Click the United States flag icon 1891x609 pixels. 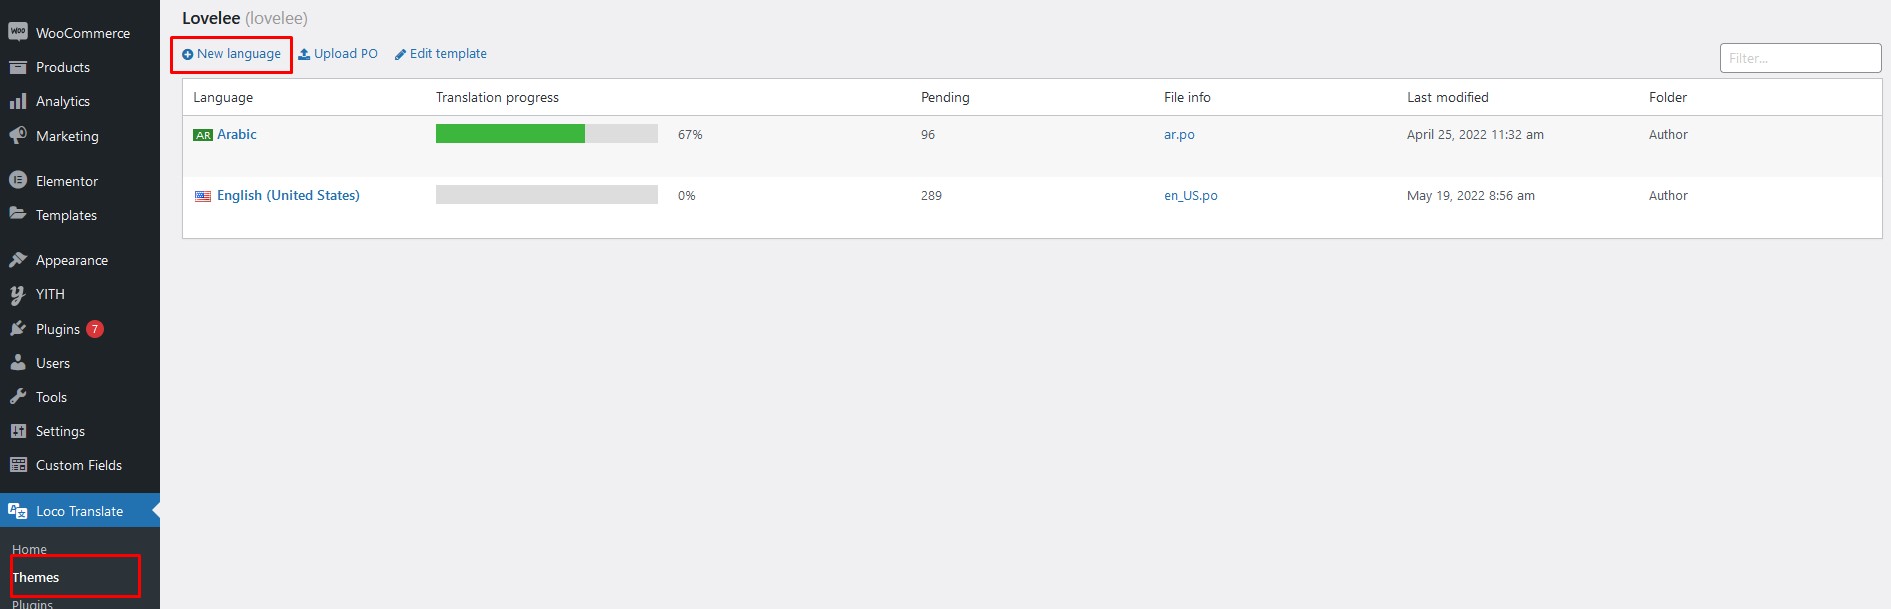pyautogui.click(x=203, y=196)
